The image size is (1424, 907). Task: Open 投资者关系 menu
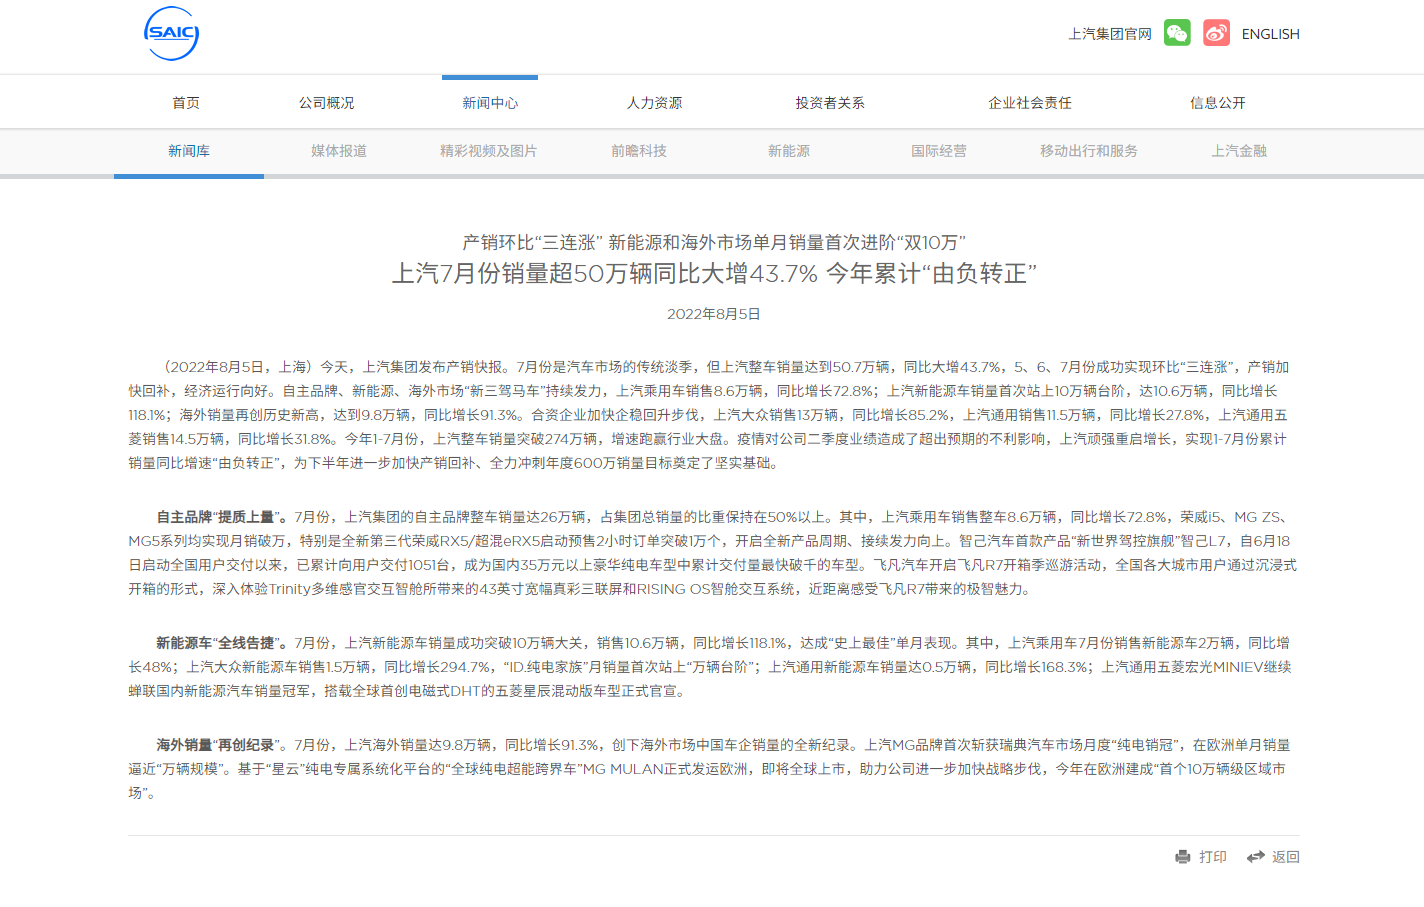click(x=830, y=103)
